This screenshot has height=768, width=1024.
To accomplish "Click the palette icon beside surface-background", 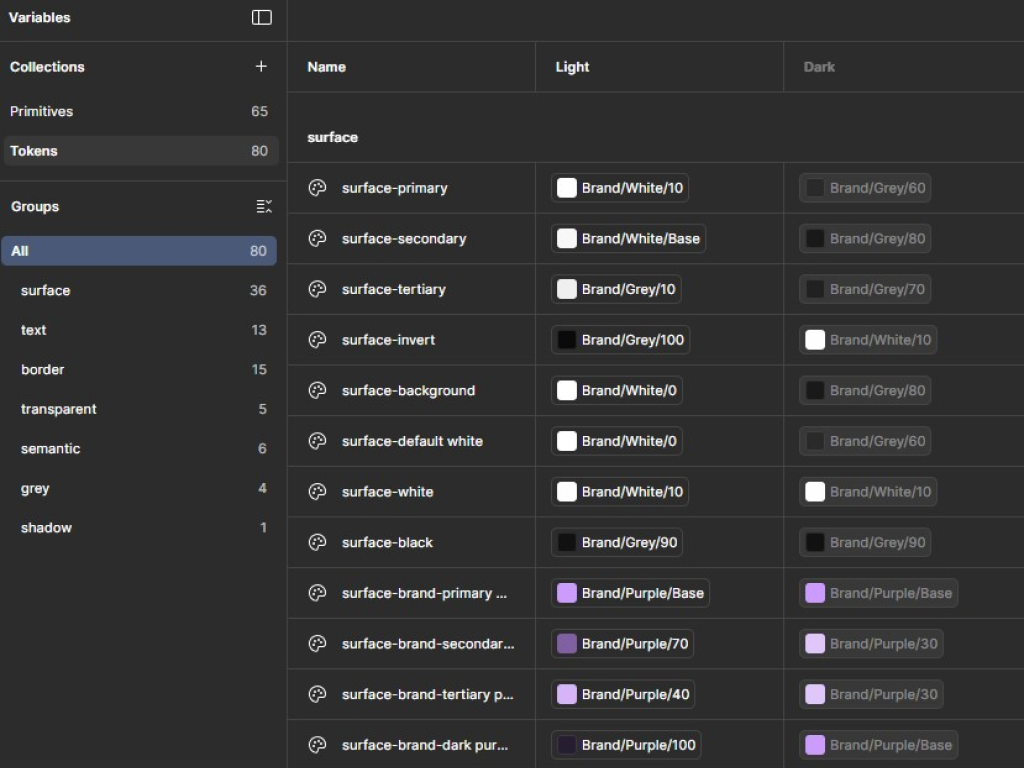I will [x=317, y=390].
